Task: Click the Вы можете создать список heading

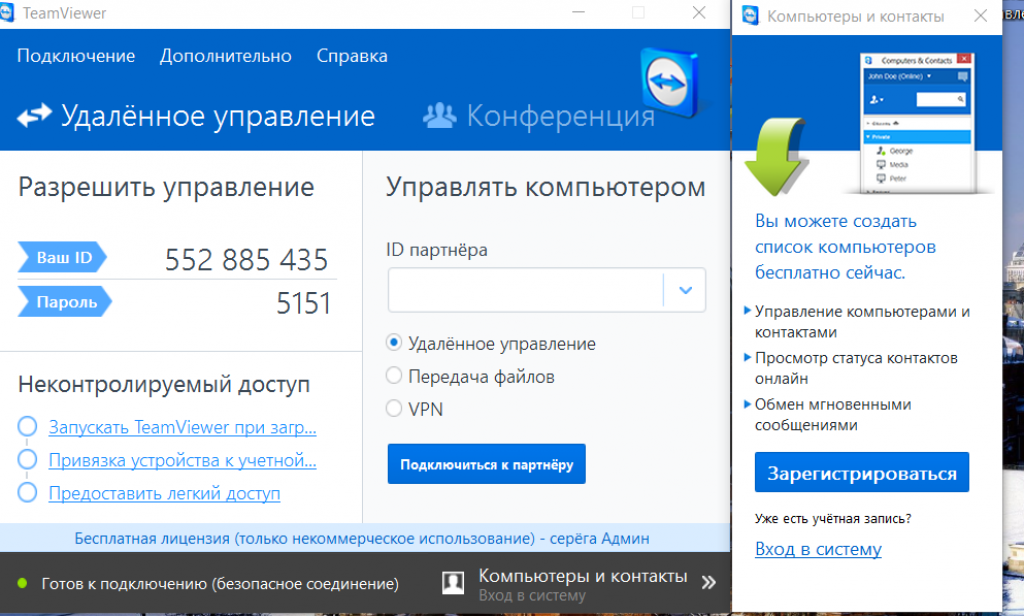Action: click(x=845, y=247)
